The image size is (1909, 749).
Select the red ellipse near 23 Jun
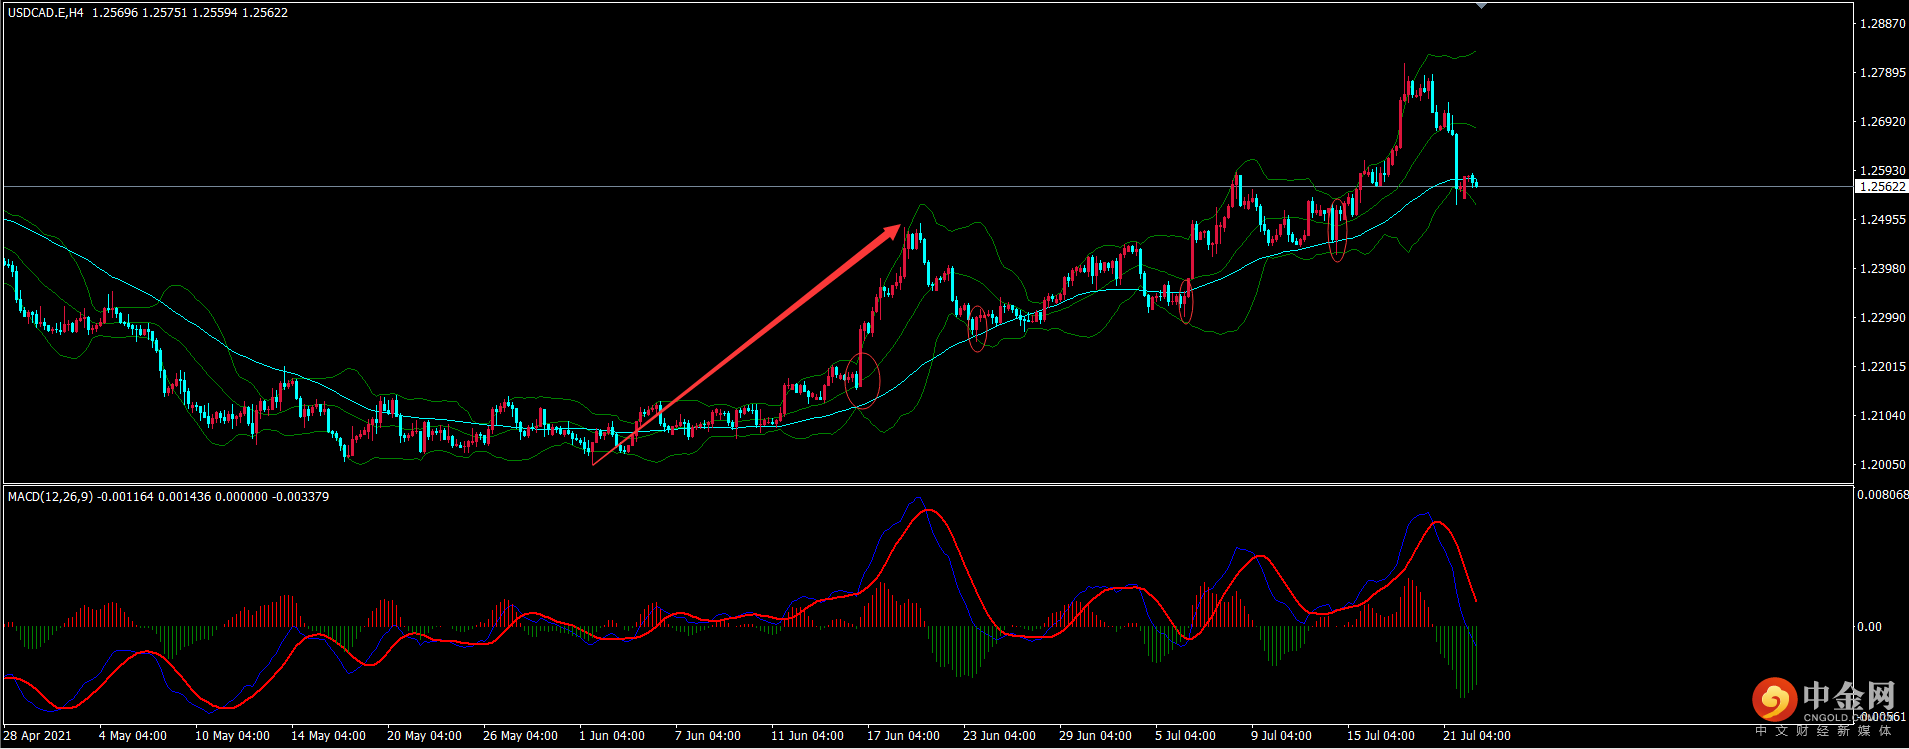tap(978, 328)
